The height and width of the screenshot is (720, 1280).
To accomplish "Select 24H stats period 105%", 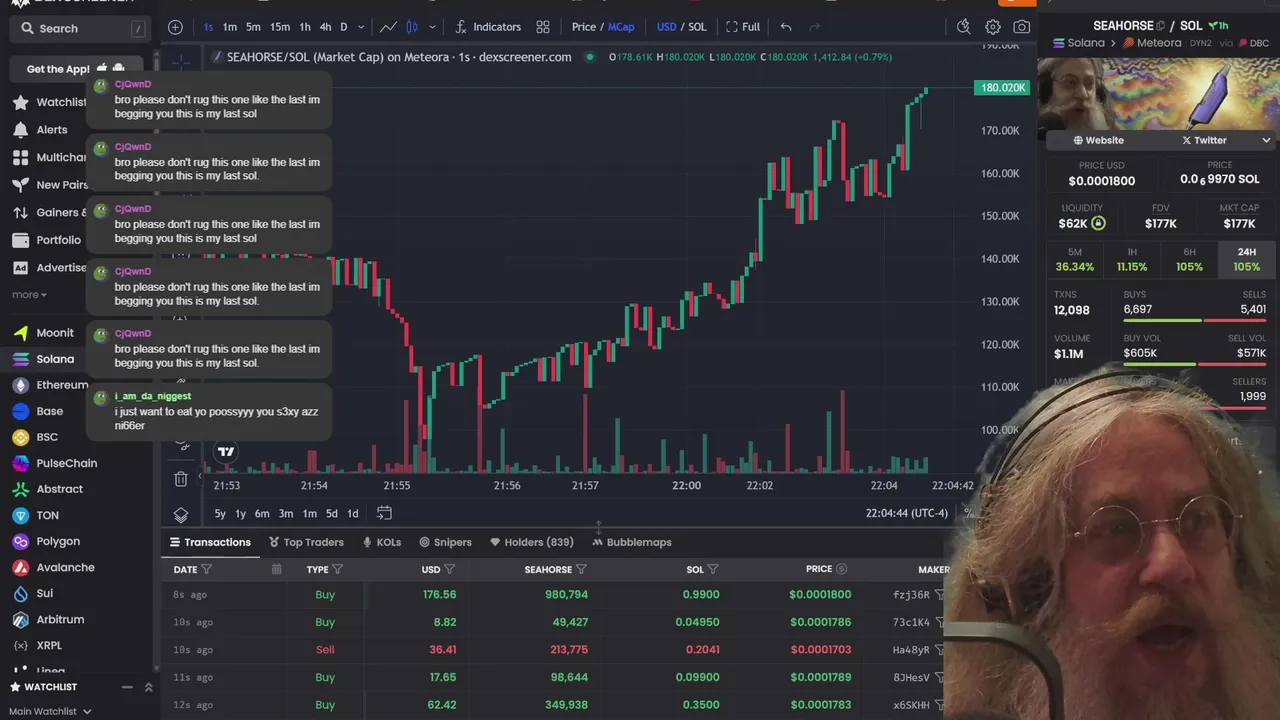I will click(x=1246, y=260).
